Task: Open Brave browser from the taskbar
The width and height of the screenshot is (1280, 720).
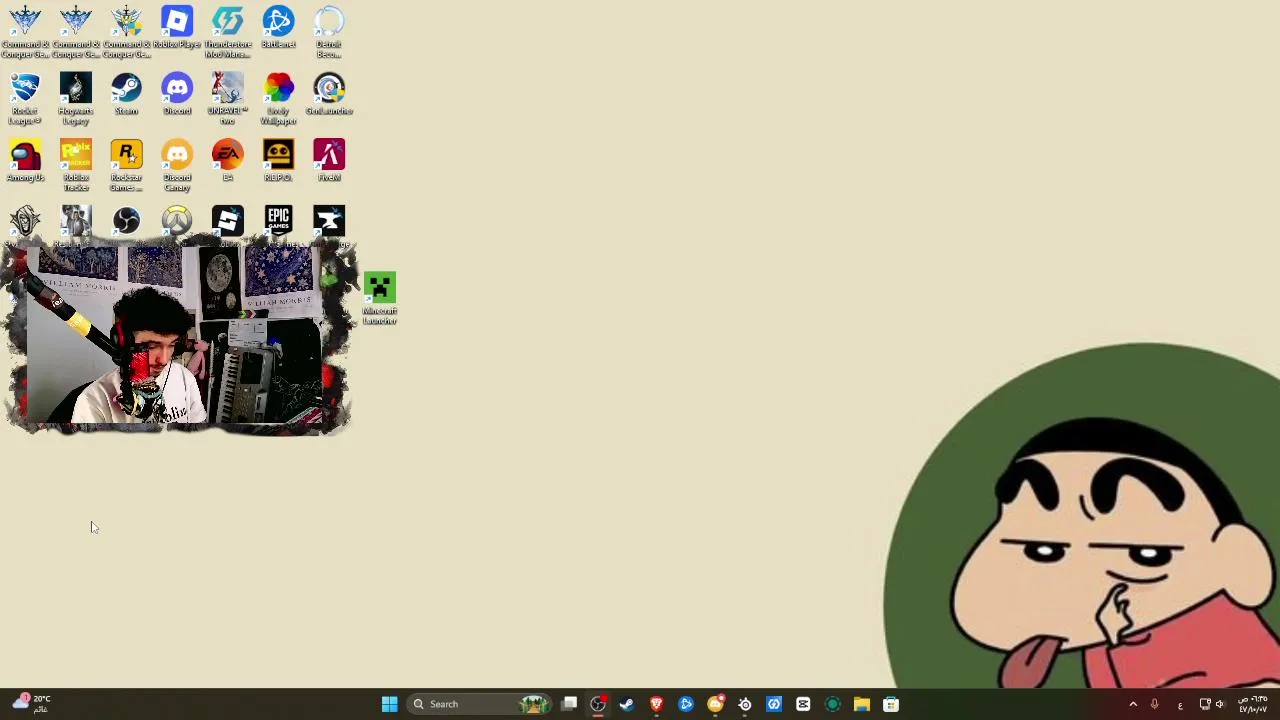Action: (x=656, y=704)
